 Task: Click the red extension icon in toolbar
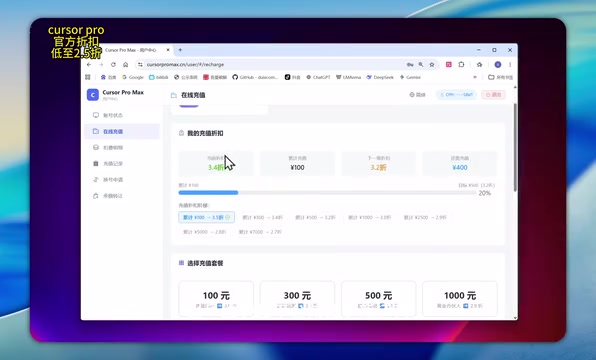[449, 65]
